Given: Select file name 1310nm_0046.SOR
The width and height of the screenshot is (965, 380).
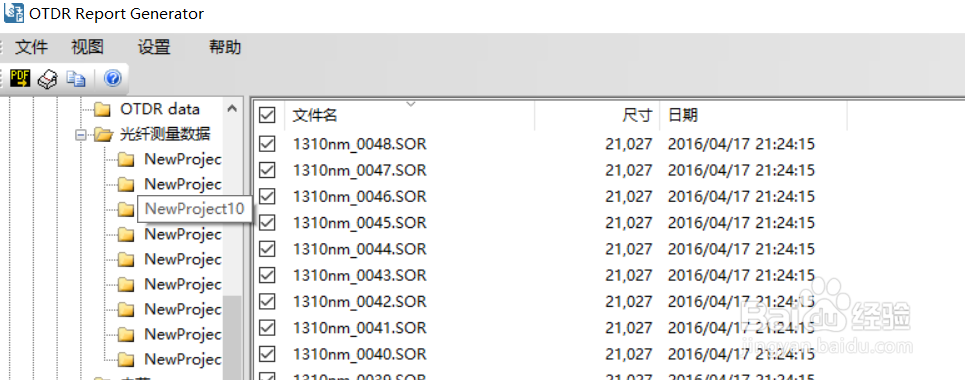Looking at the screenshot, I should click(359, 196).
